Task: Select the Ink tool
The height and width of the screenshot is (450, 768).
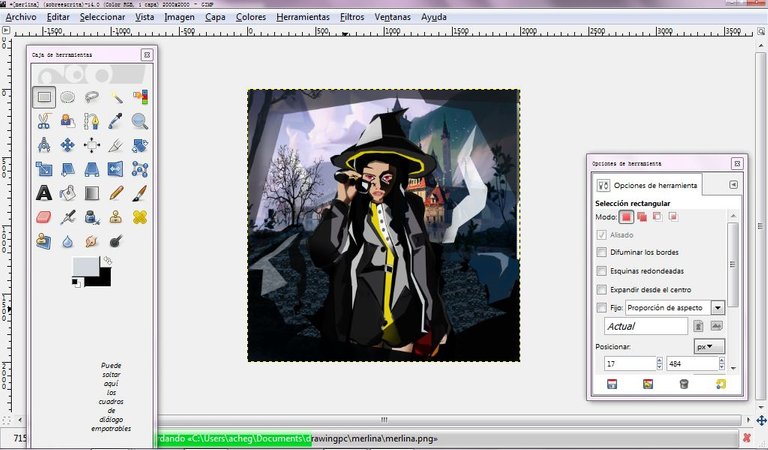Action: point(92,217)
